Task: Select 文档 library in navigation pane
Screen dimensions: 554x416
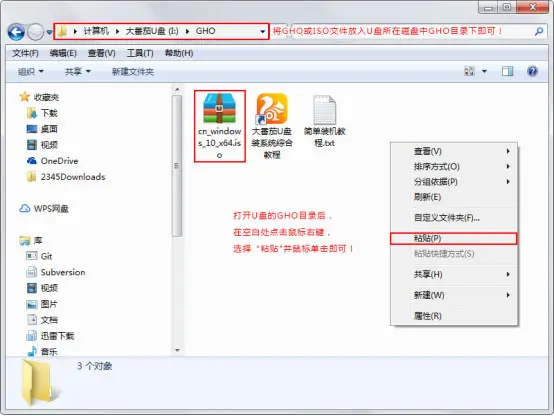Action: [49, 320]
